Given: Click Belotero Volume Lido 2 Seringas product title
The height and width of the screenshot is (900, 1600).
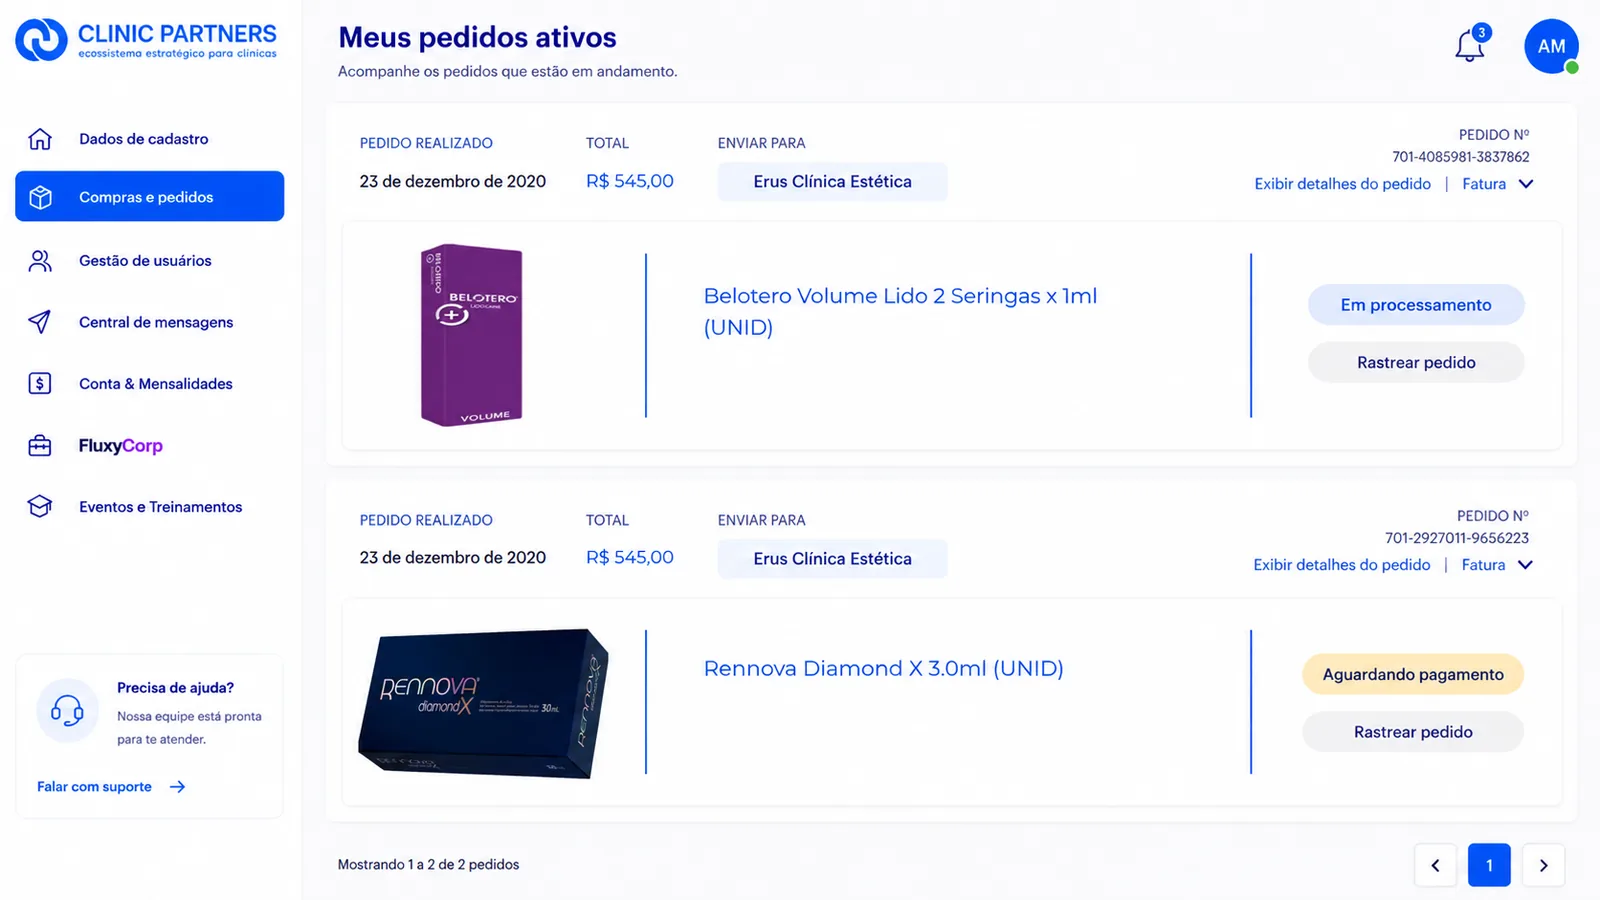Looking at the screenshot, I should point(900,311).
